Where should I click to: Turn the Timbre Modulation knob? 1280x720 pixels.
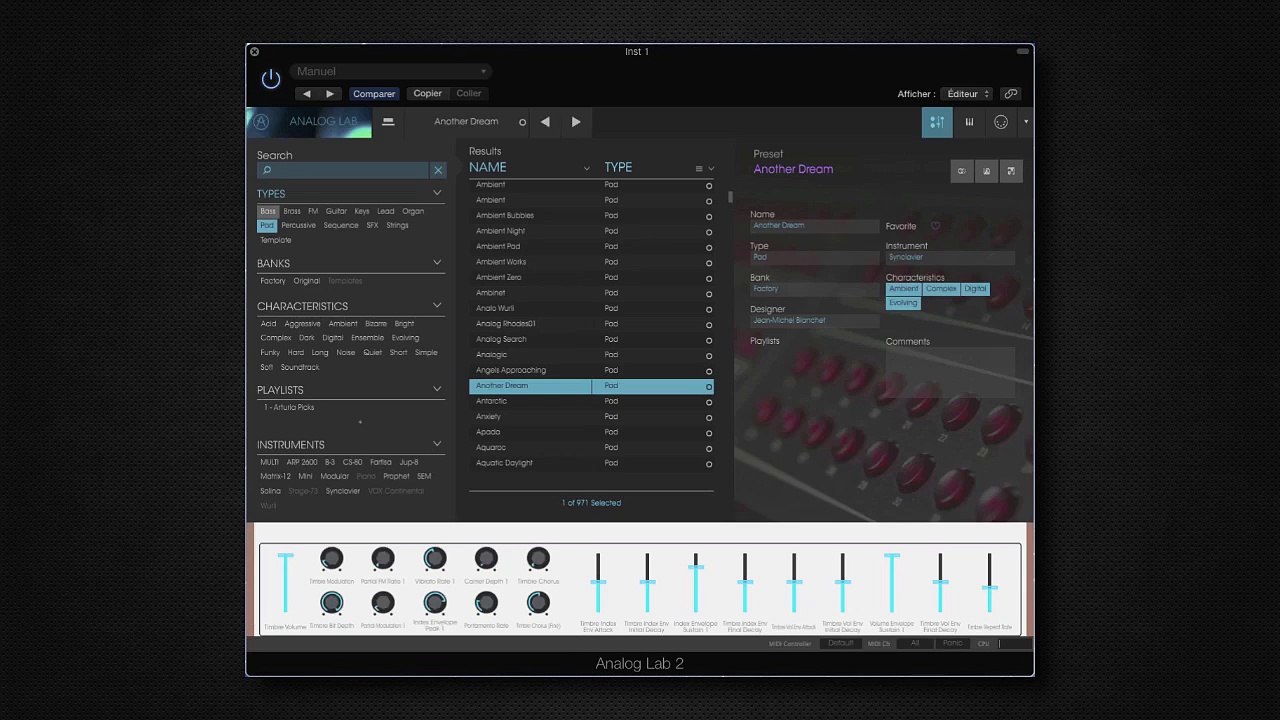[x=331, y=559]
